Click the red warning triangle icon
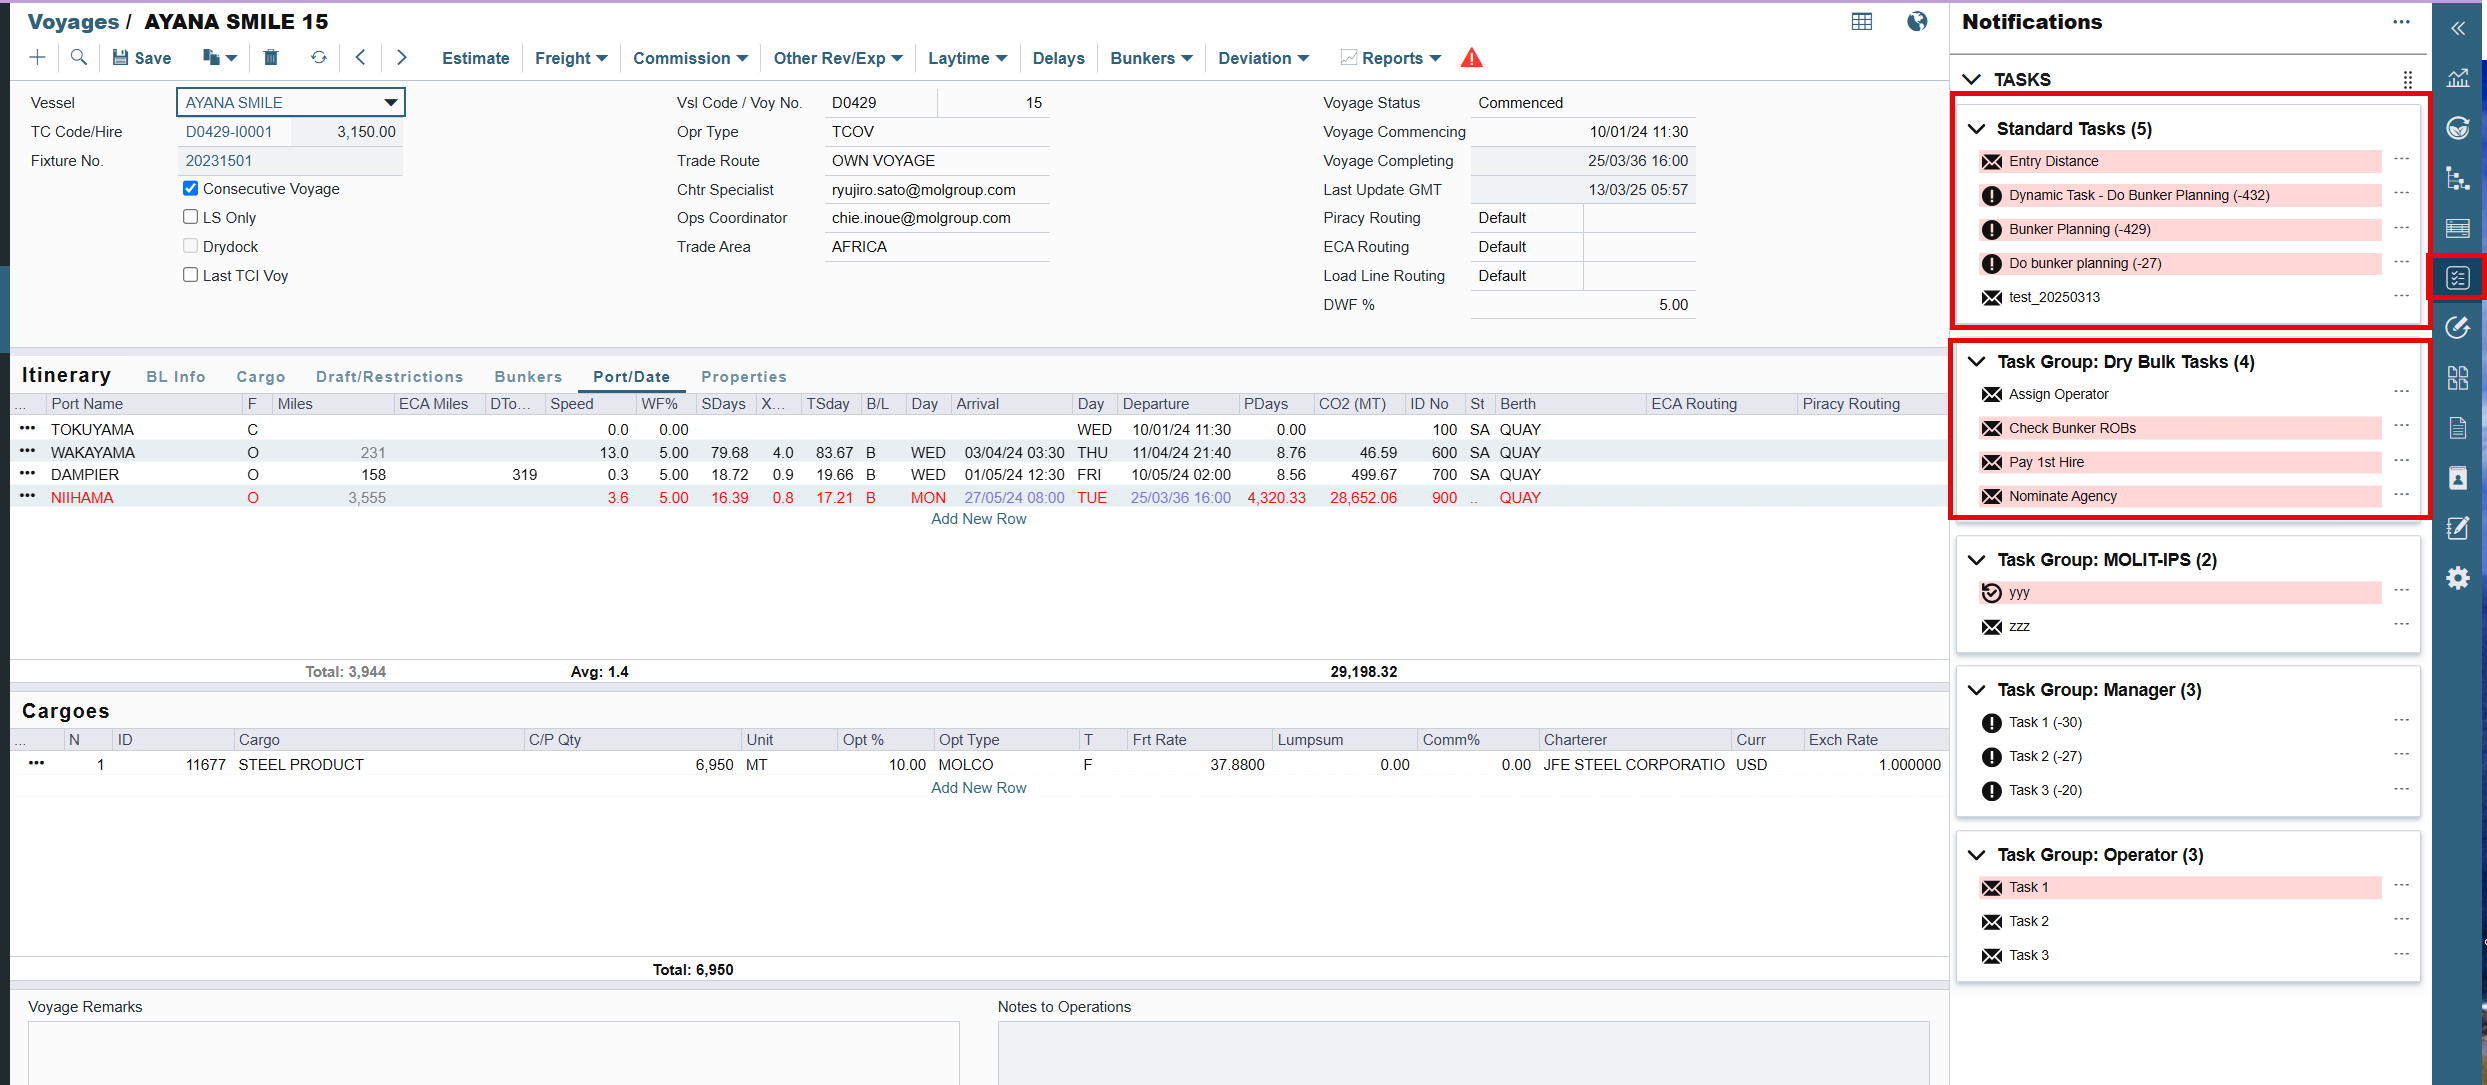2487x1085 pixels. click(1471, 58)
